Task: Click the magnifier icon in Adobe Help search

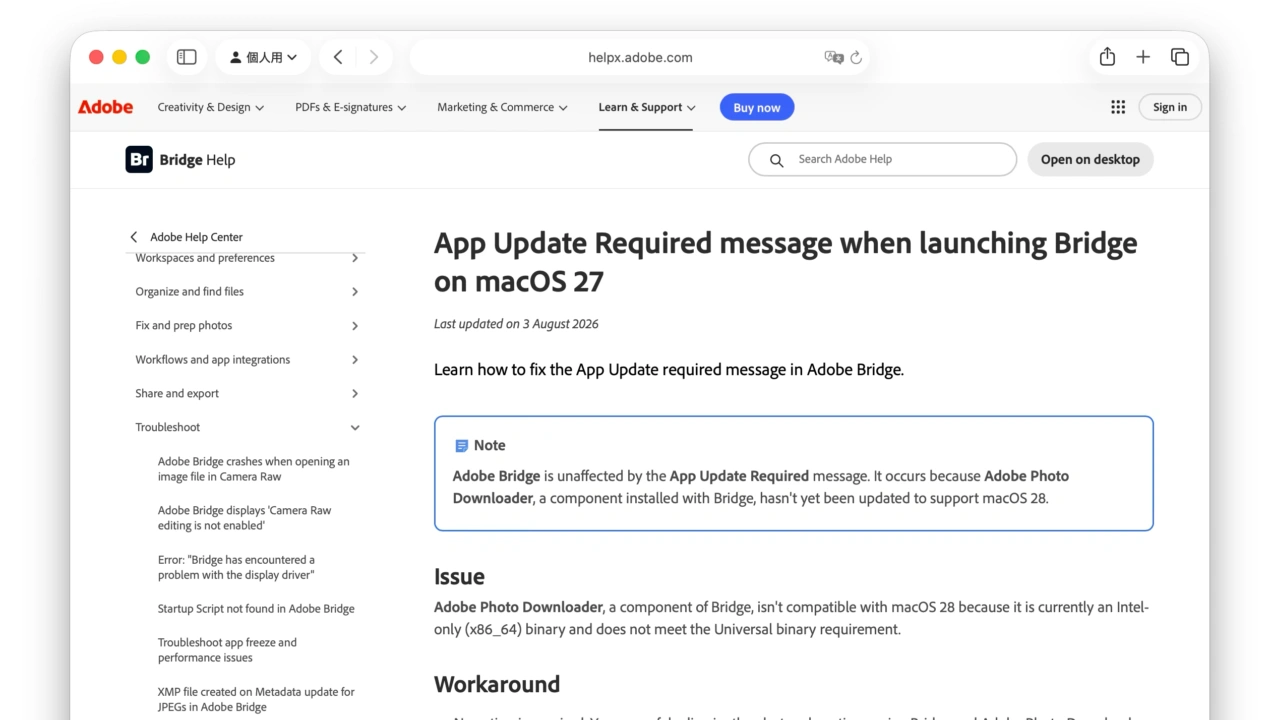Action: click(776, 160)
